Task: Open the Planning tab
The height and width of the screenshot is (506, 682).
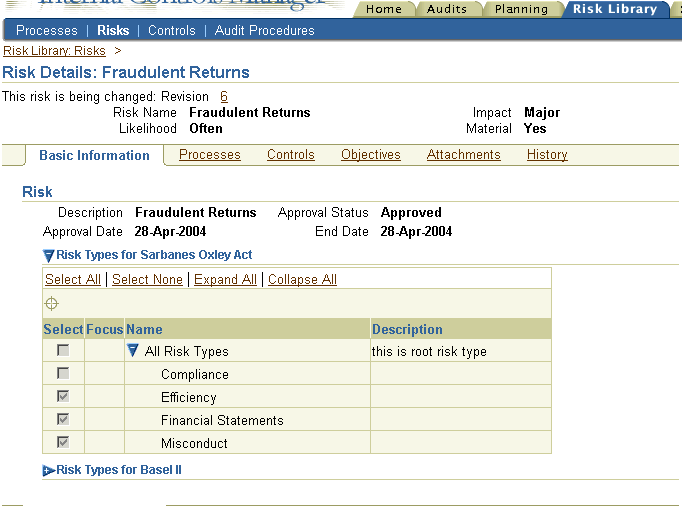Action: (x=521, y=9)
